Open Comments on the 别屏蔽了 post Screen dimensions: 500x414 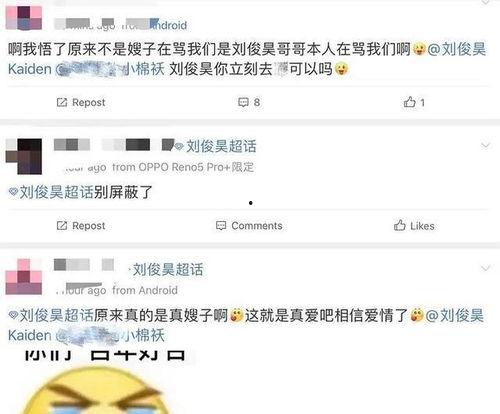[249, 226]
